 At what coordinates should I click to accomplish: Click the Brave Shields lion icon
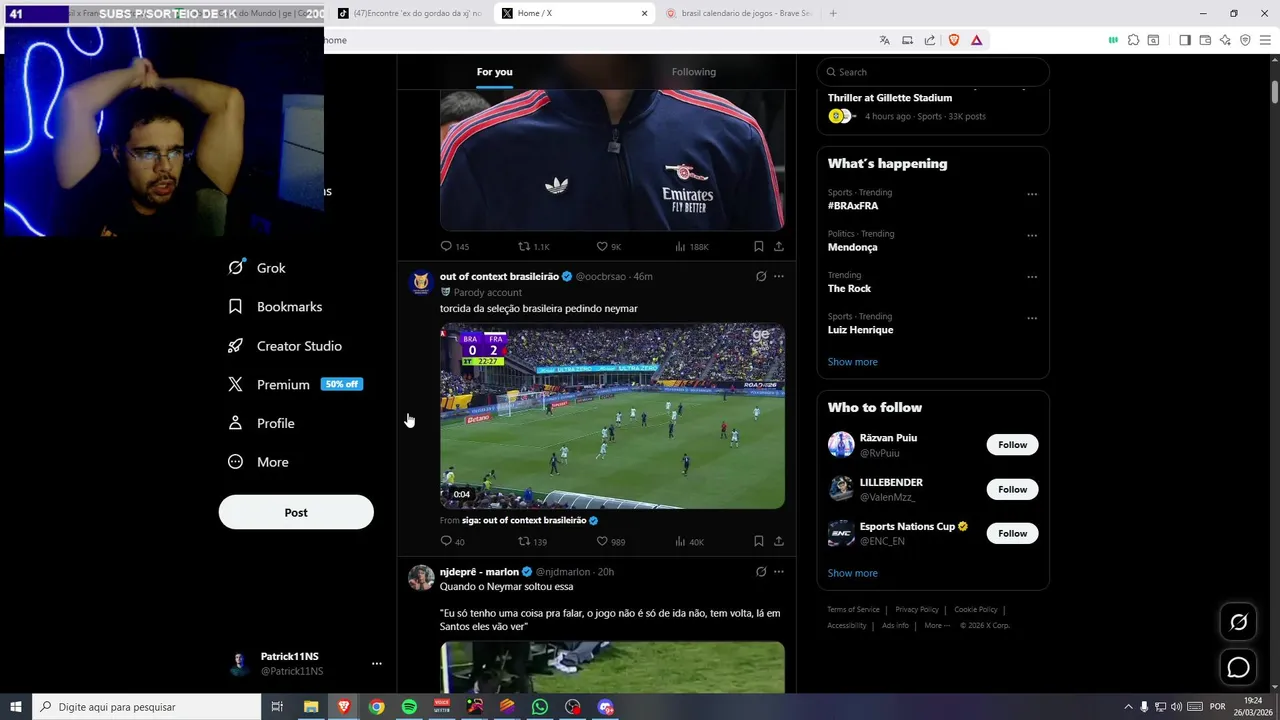click(x=954, y=40)
